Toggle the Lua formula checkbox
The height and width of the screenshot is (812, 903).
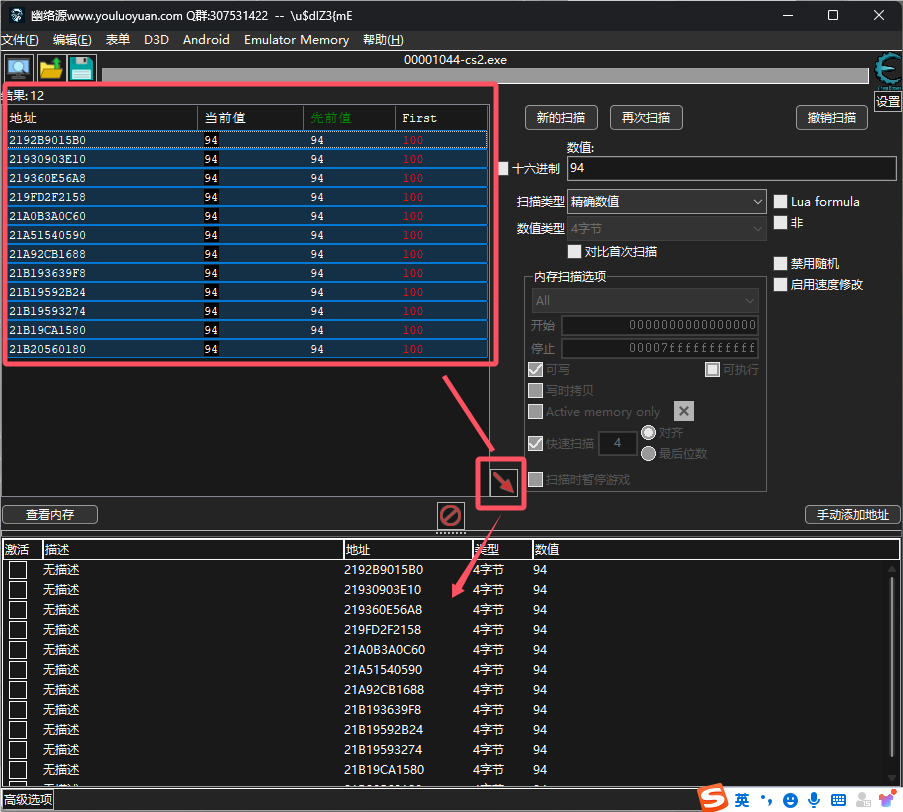coord(781,201)
